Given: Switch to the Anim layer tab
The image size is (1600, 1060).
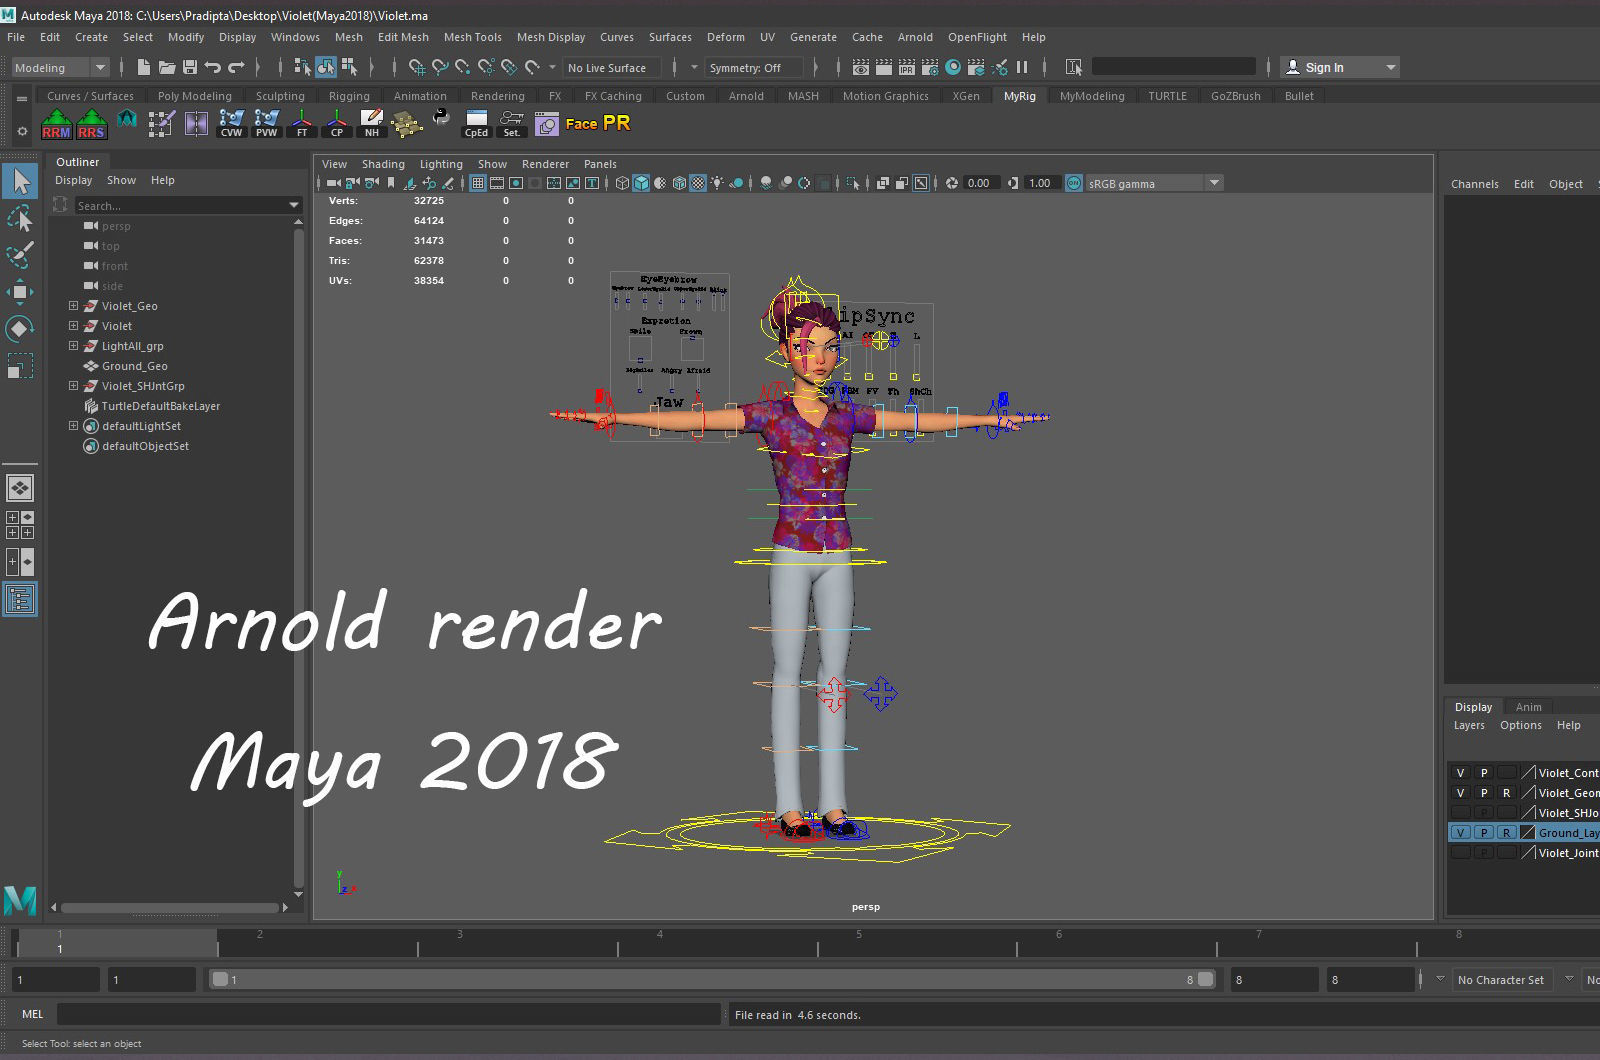Looking at the screenshot, I should (1528, 707).
